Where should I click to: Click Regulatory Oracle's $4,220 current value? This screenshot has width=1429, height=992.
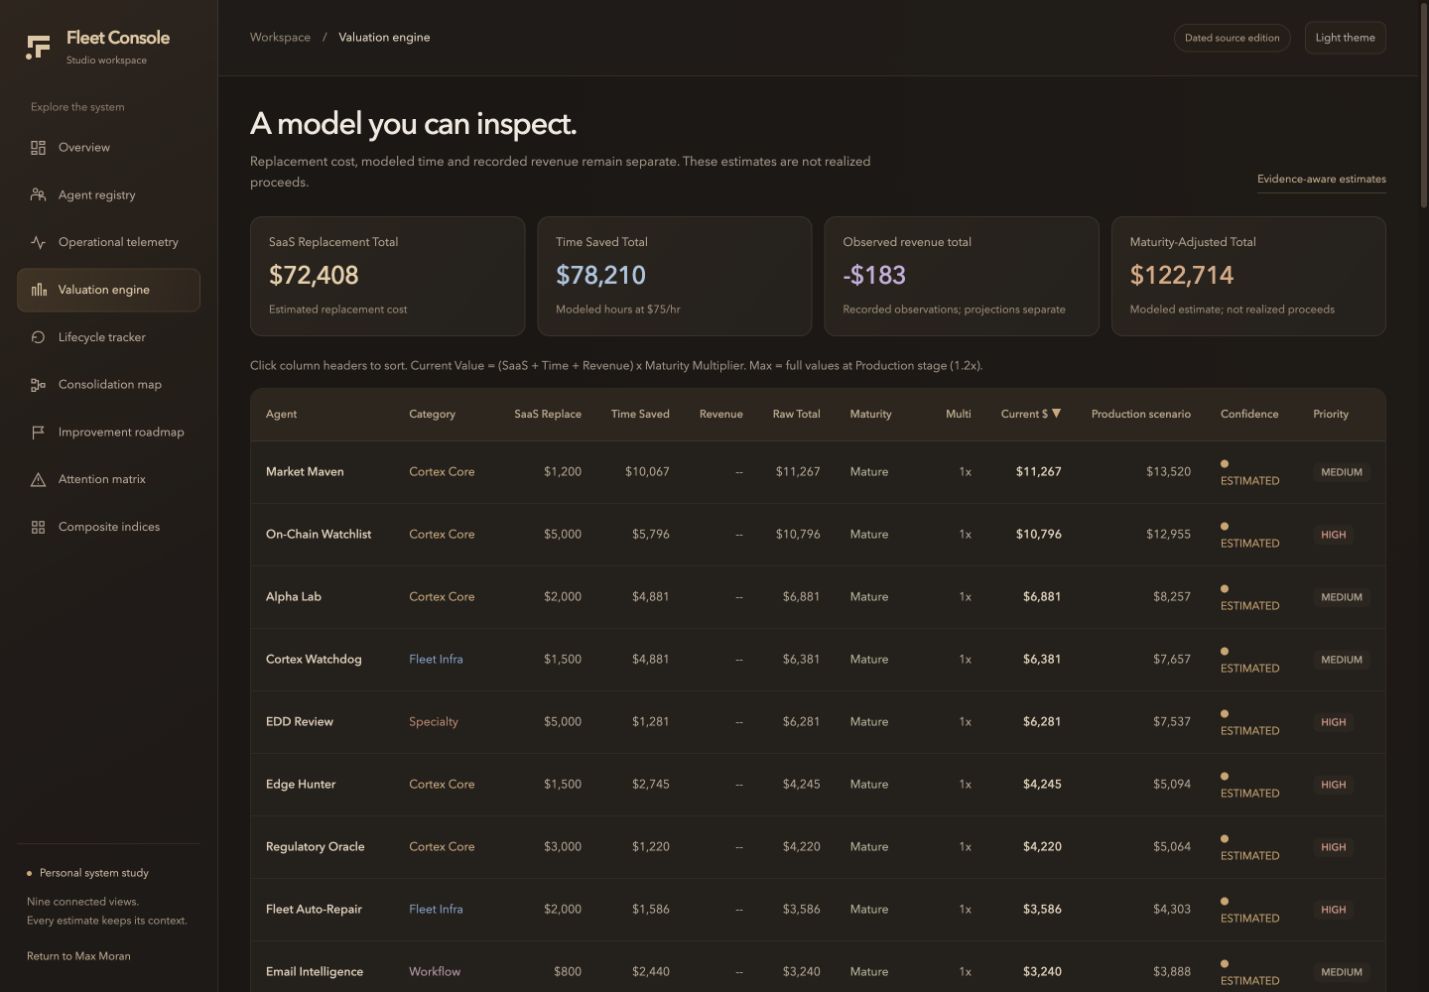pos(1042,847)
